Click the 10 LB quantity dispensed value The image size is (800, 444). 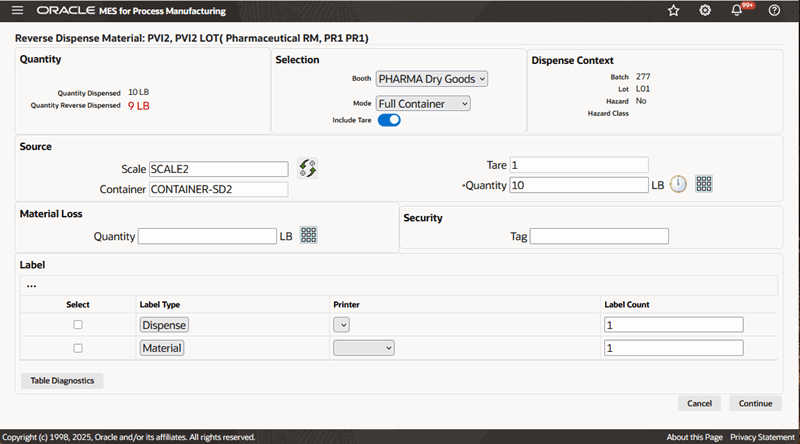click(138, 92)
